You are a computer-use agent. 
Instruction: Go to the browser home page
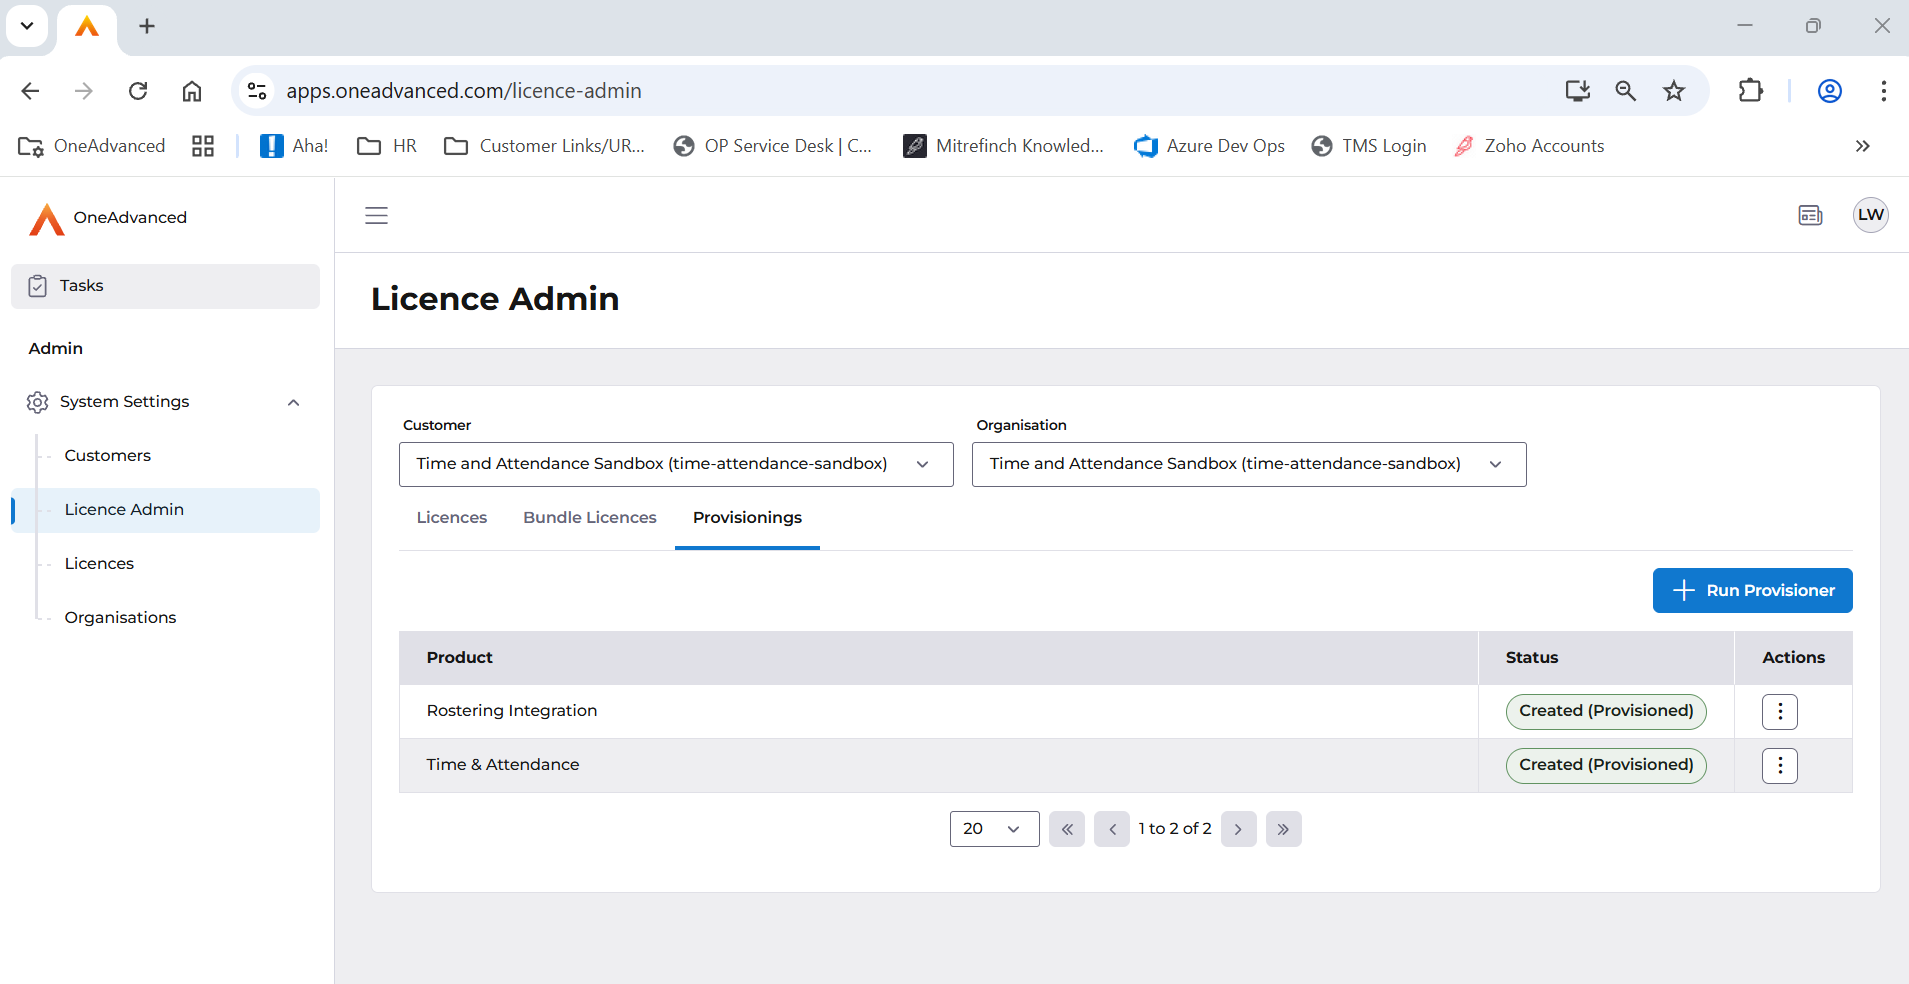pyautogui.click(x=192, y=91)
